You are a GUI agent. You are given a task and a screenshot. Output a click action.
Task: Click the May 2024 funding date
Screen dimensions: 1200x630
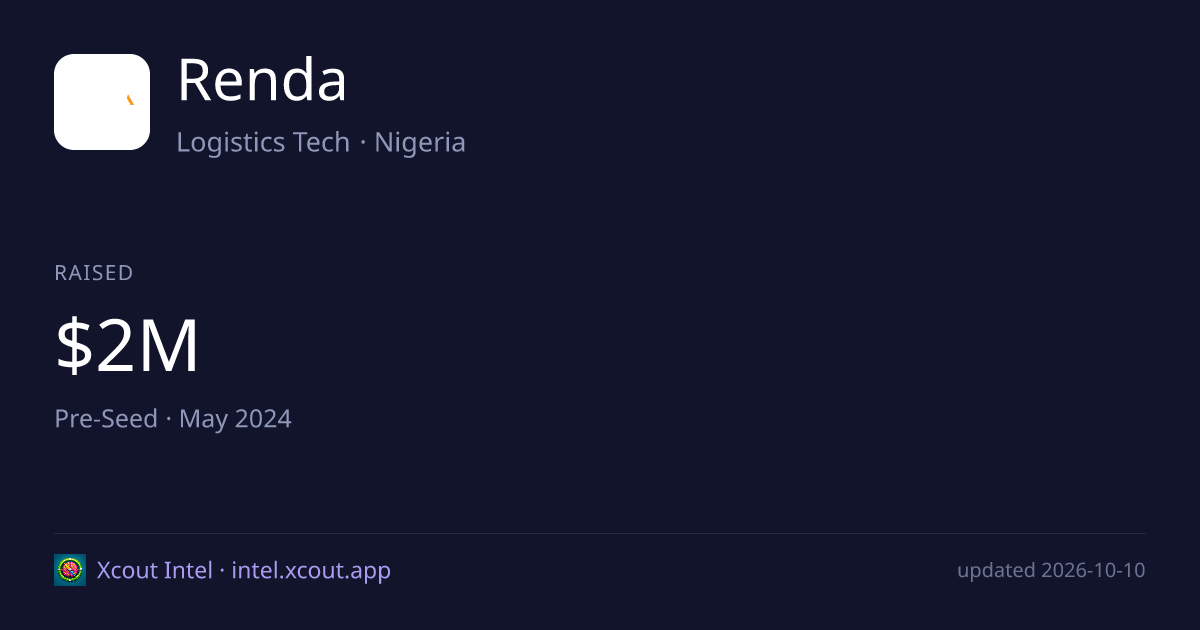point(235,418)
